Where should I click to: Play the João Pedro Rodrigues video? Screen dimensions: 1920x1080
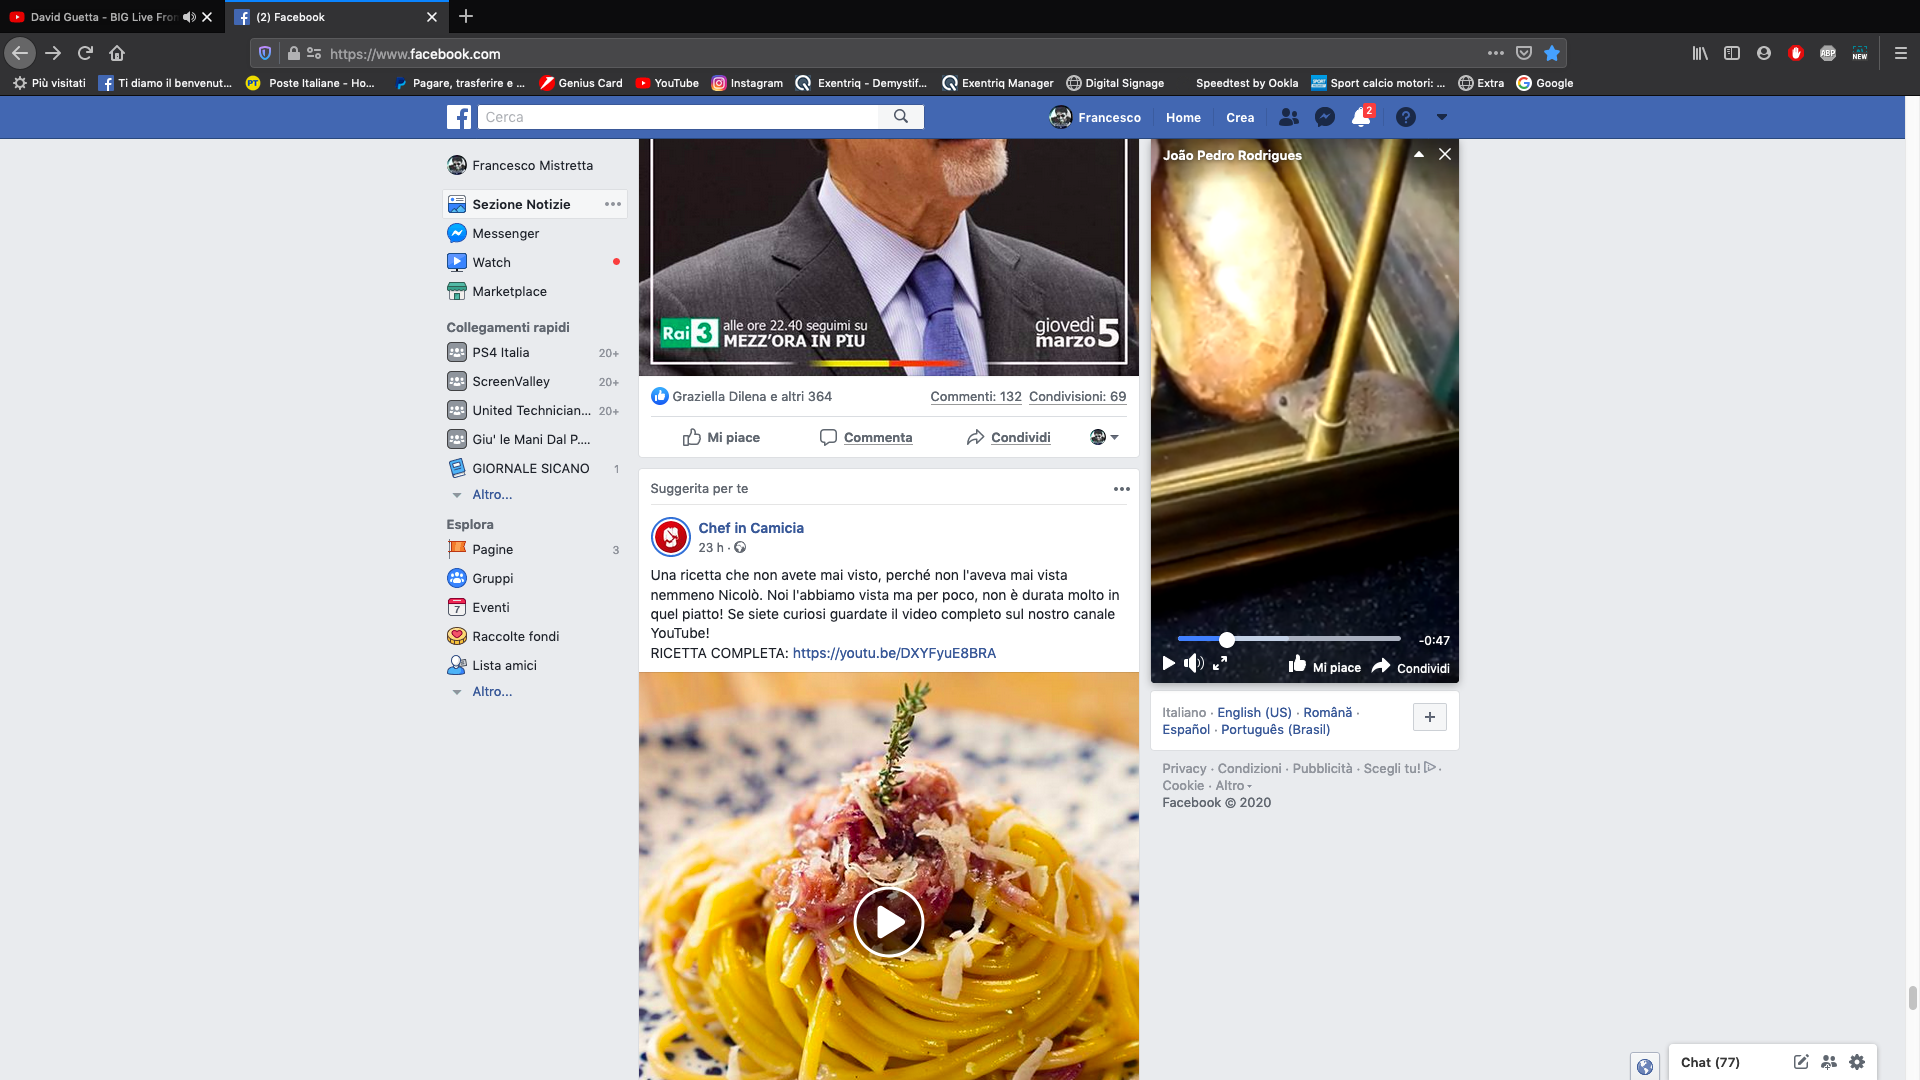point(1168,664)
